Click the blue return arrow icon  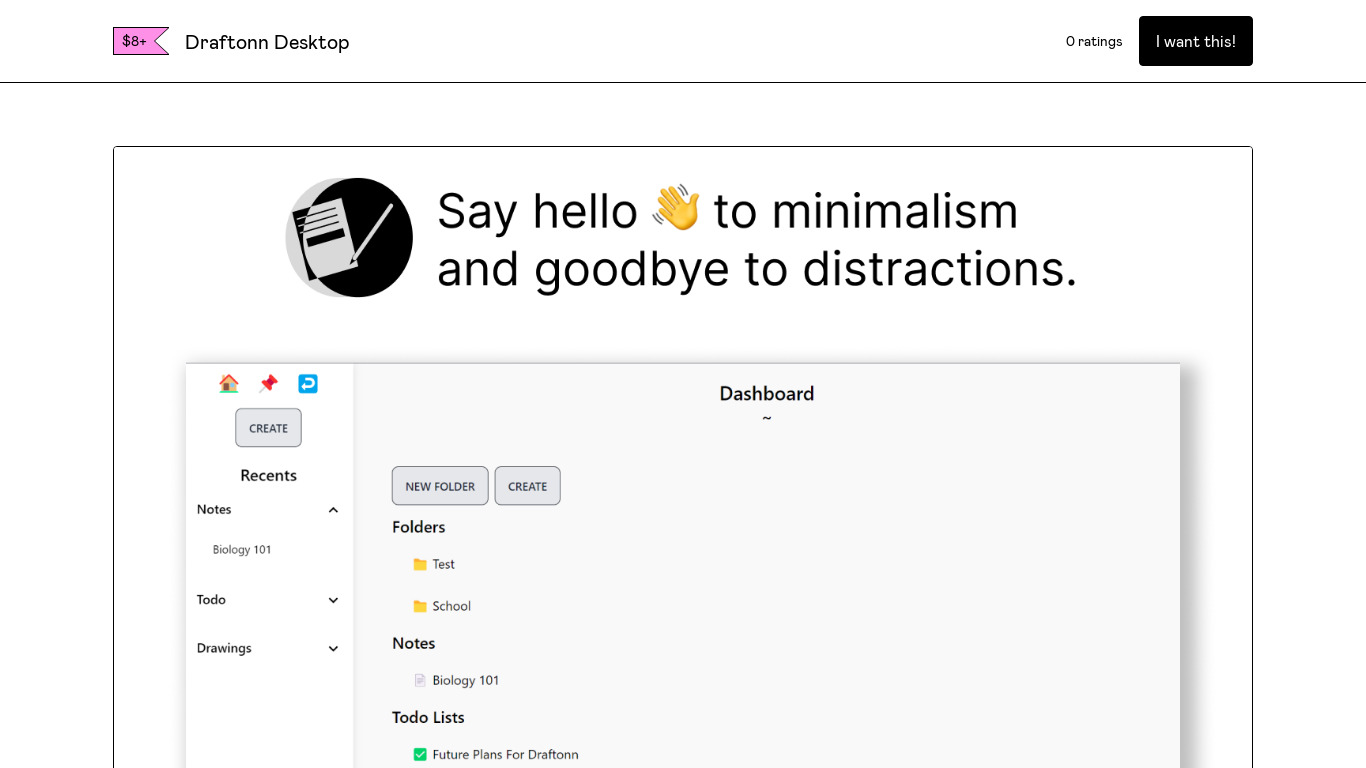pos(308,384)
